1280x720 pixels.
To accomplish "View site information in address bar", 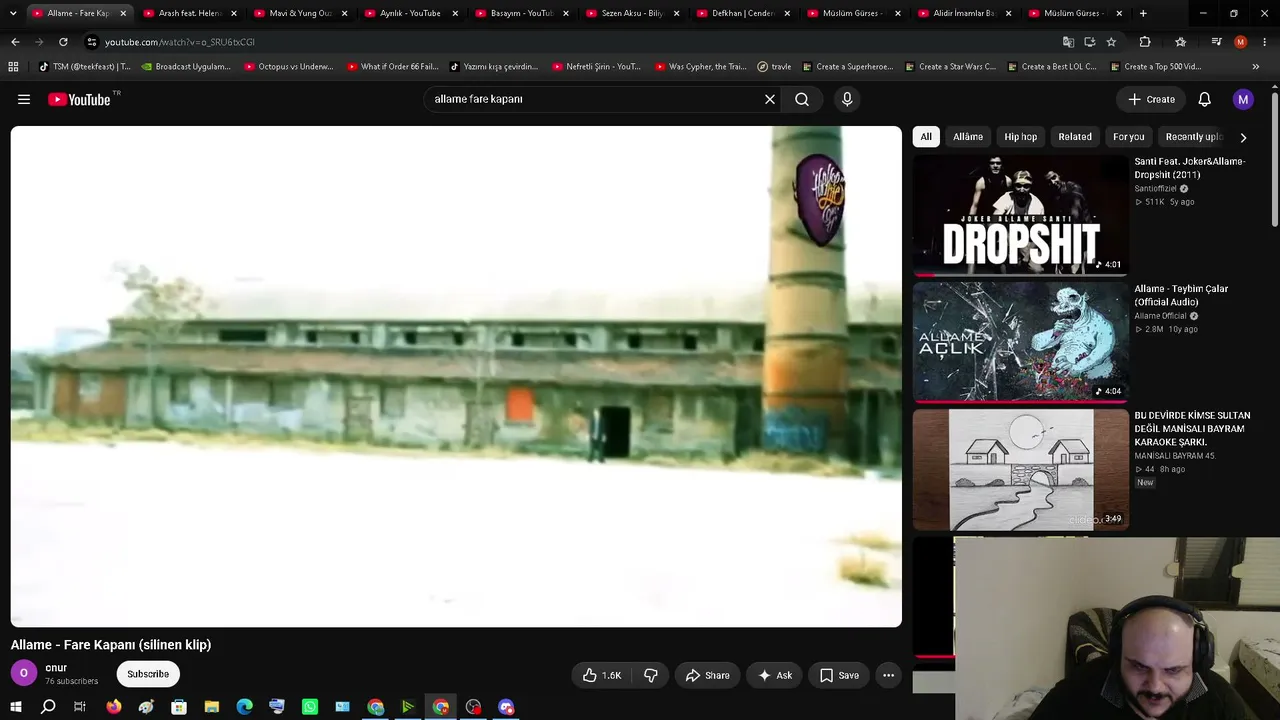I will pyautogui.click(x=91, y=42).
